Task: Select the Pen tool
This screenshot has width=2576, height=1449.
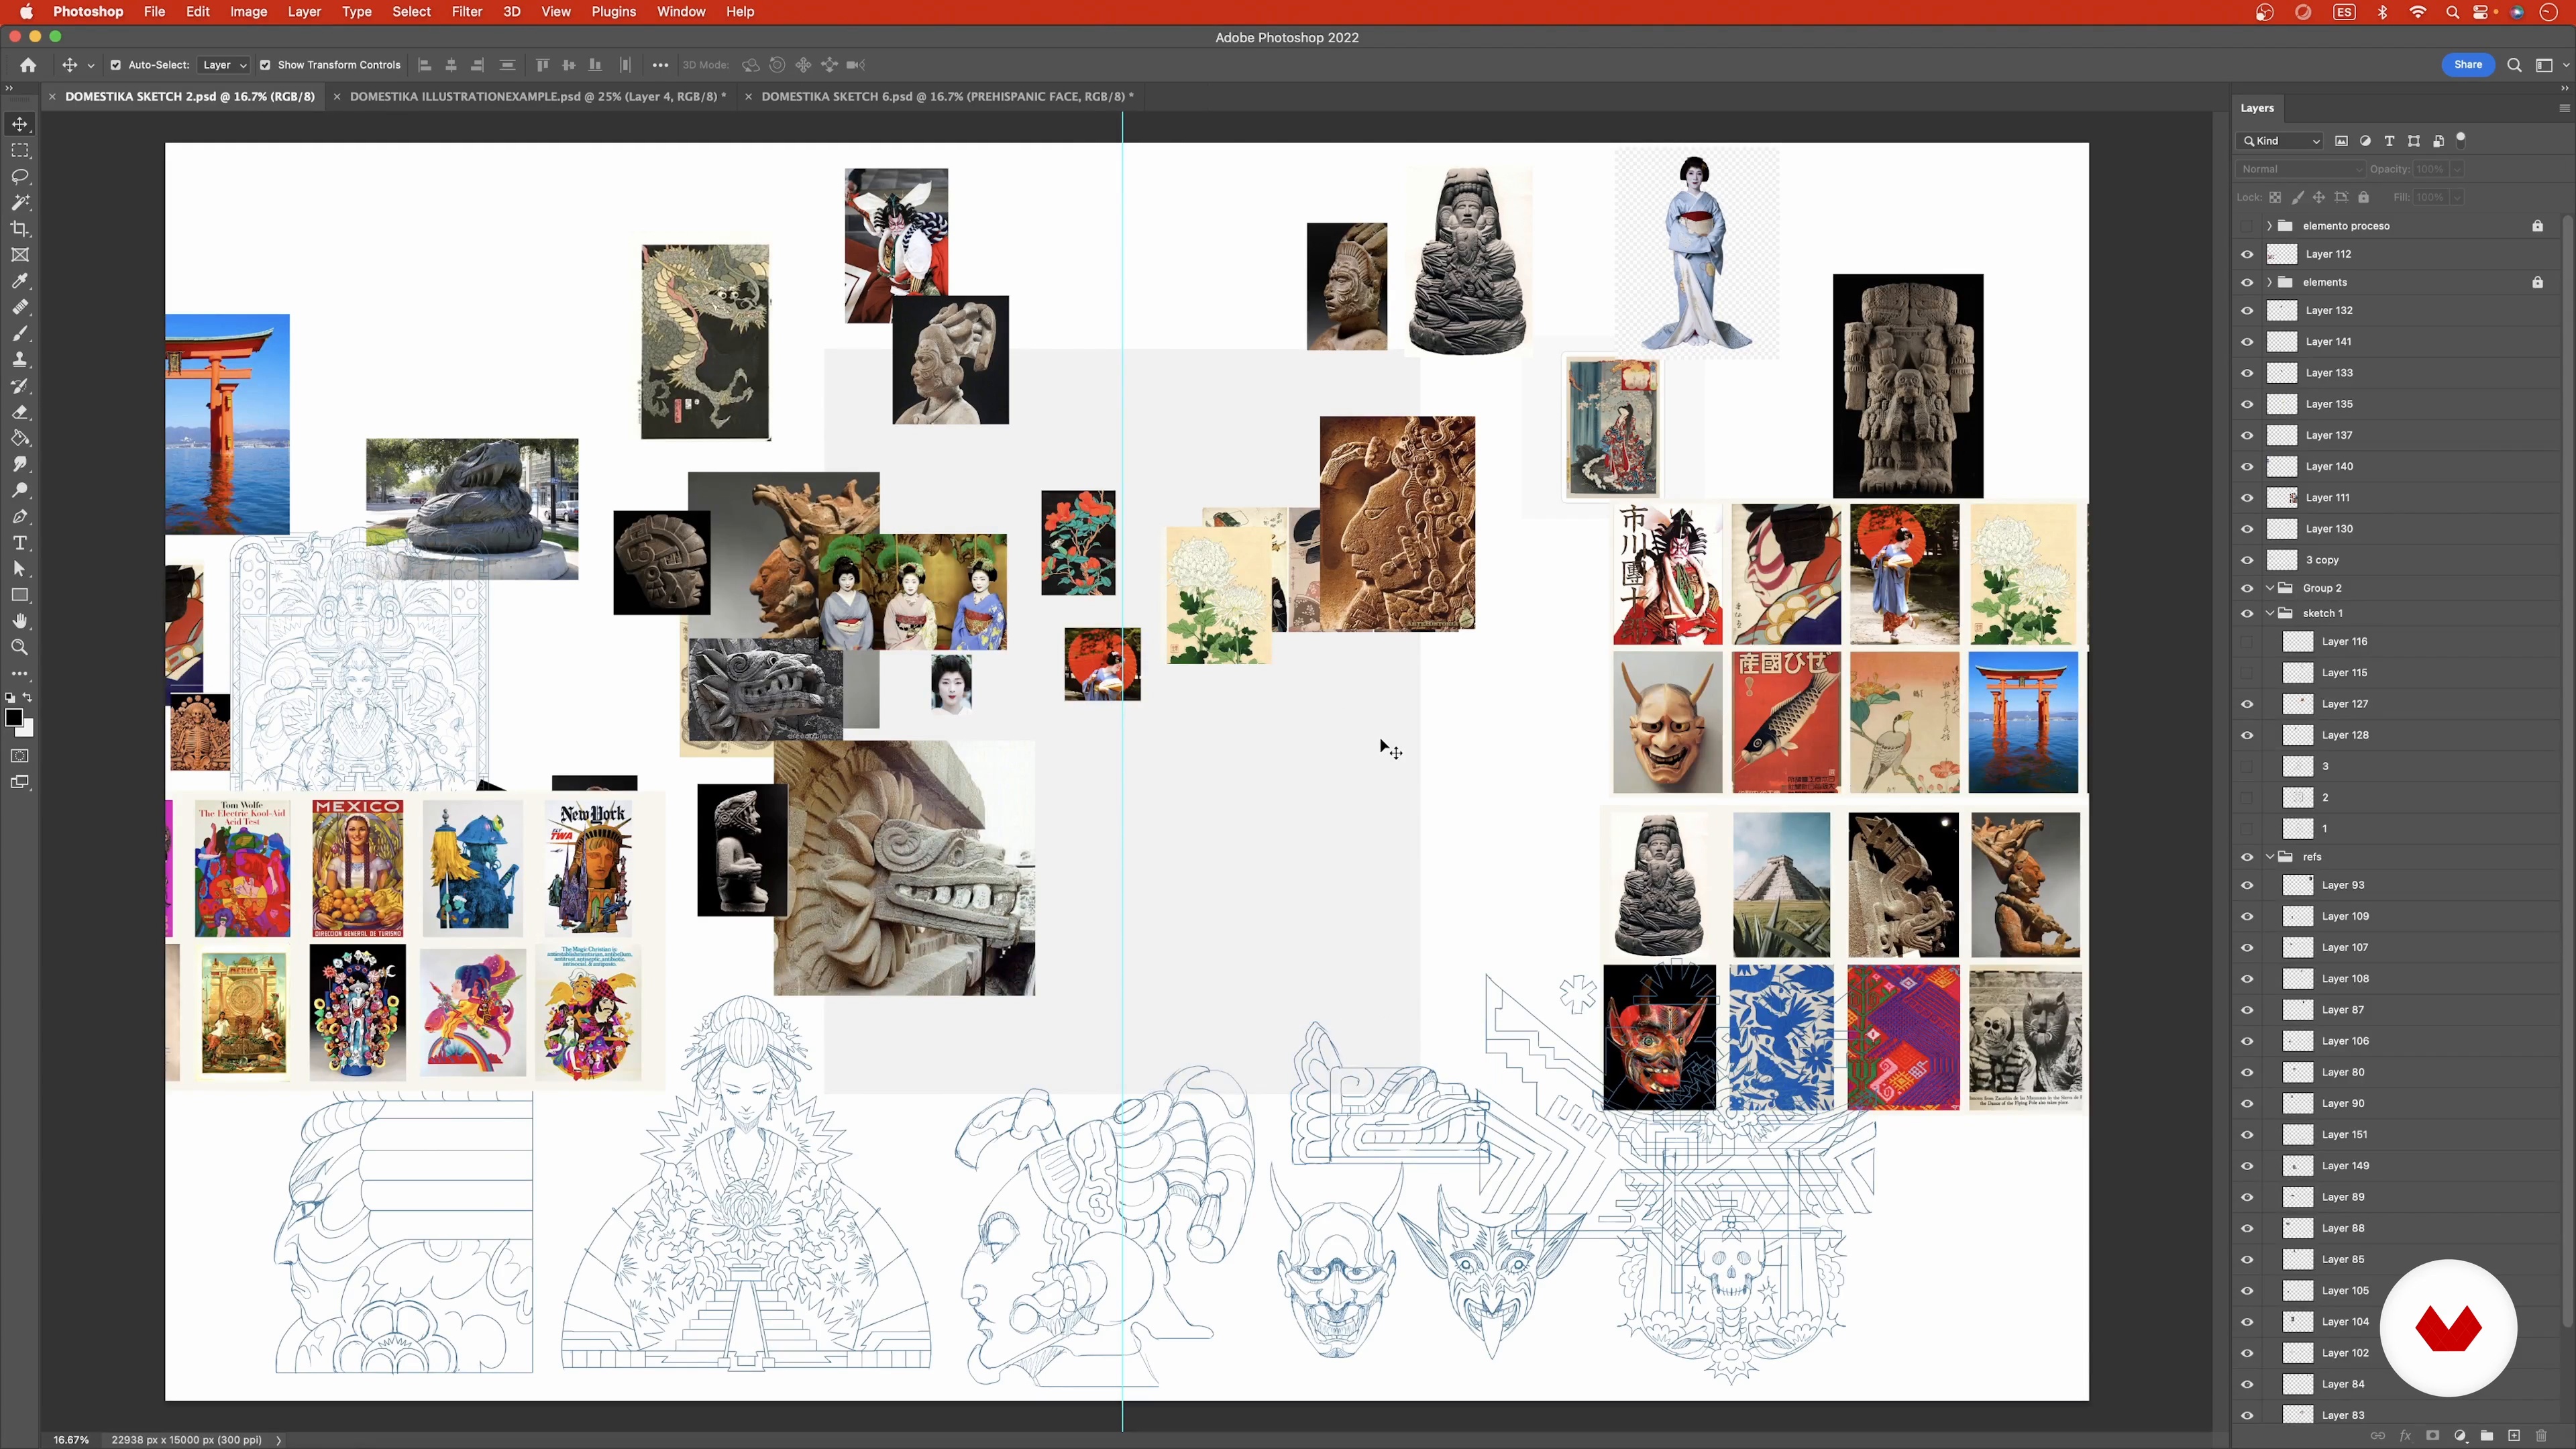Action: tap(20, 517)
